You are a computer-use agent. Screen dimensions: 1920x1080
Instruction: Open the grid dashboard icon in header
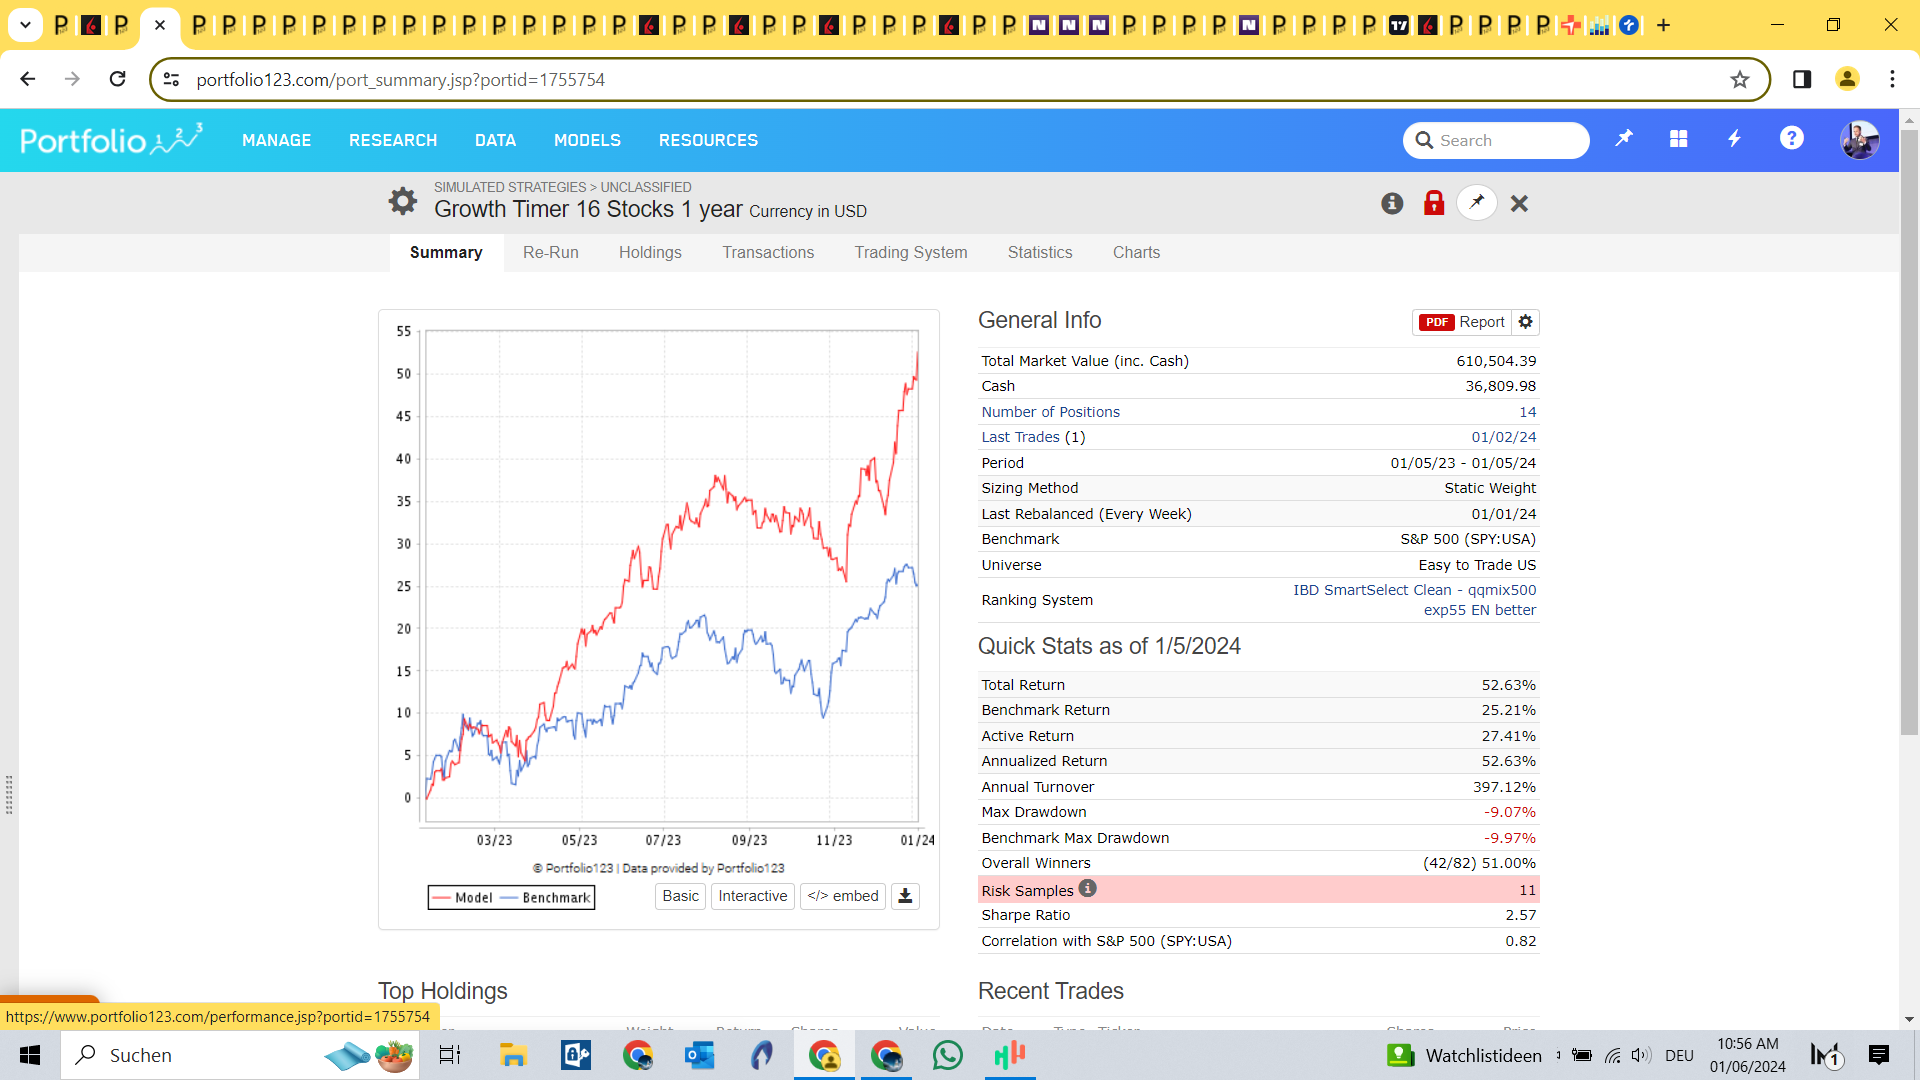pos(1679,140)
